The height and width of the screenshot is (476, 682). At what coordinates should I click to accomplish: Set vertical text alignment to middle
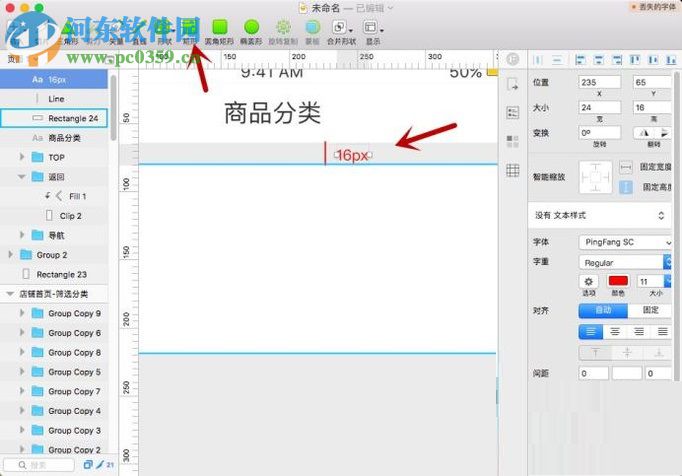tap(627, 352)
